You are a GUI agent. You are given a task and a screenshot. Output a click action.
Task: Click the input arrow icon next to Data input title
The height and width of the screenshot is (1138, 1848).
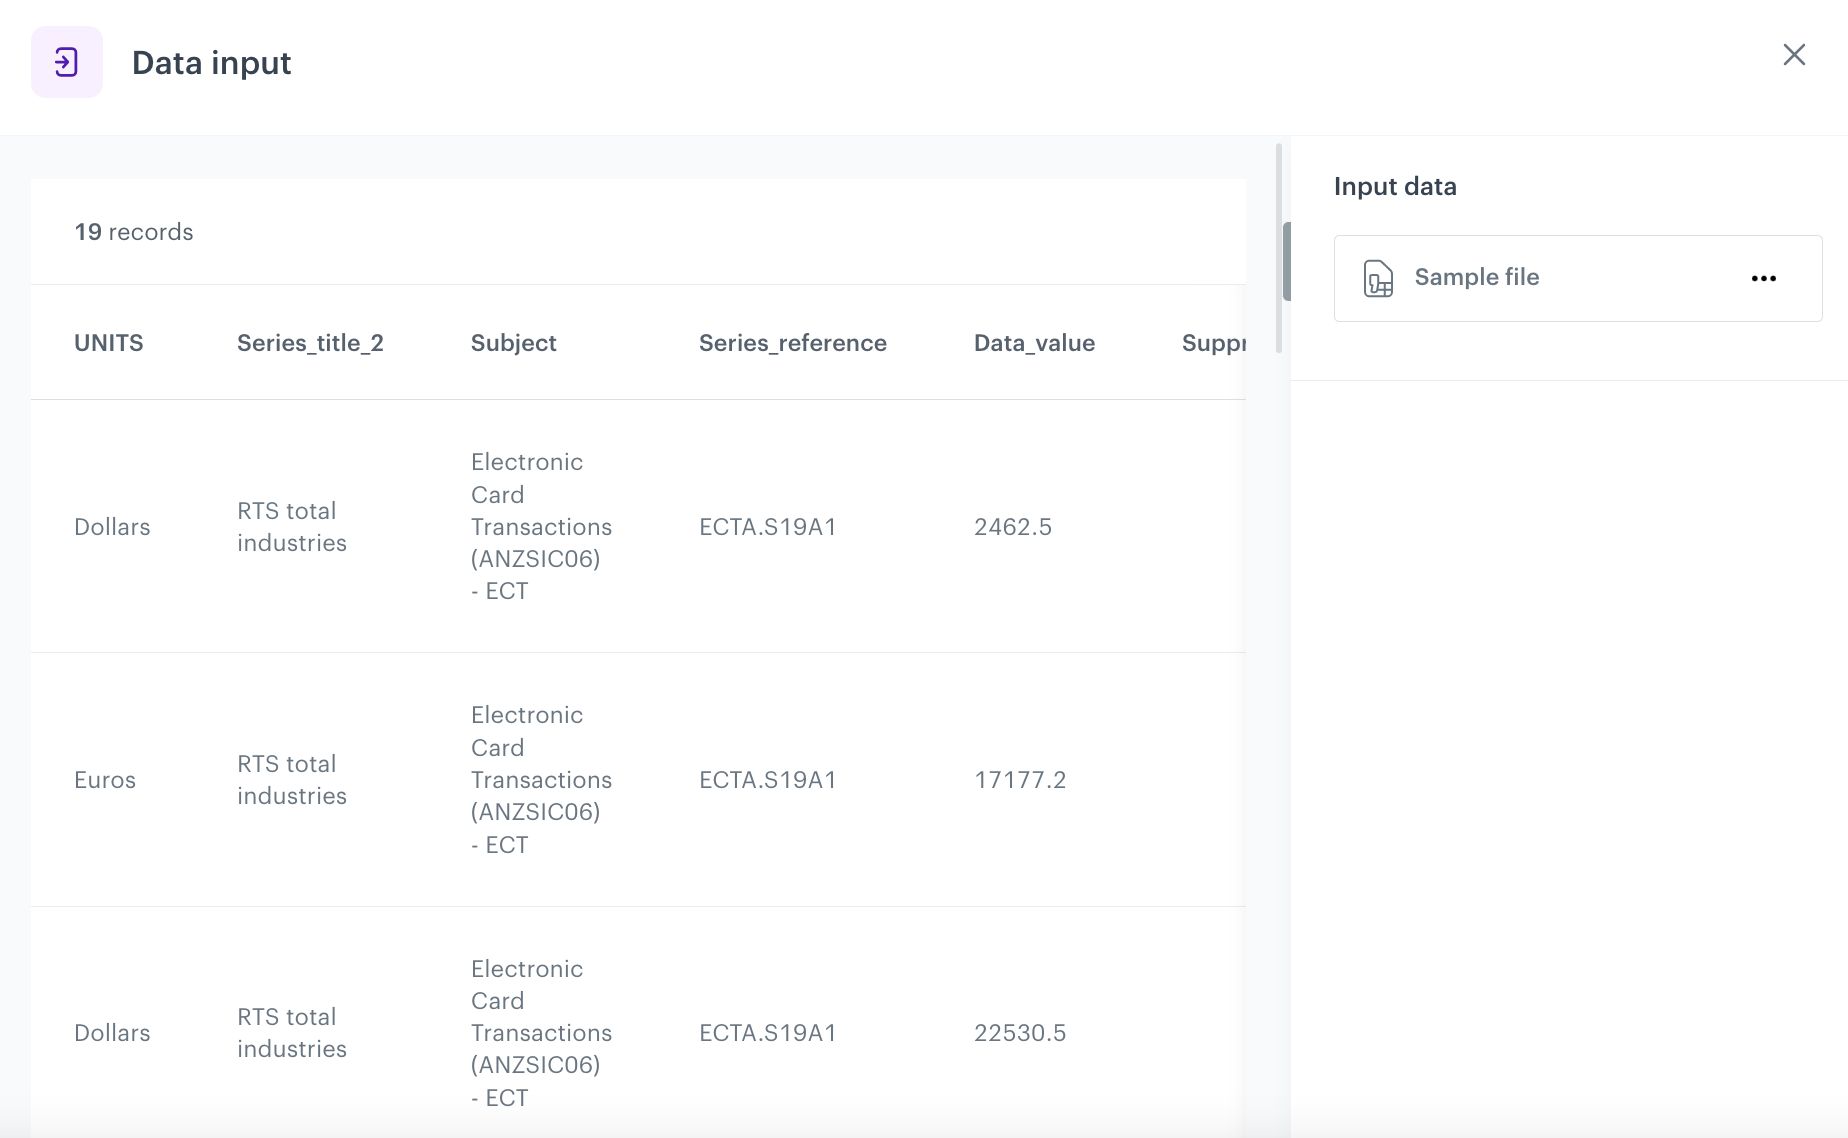[66, 62]
